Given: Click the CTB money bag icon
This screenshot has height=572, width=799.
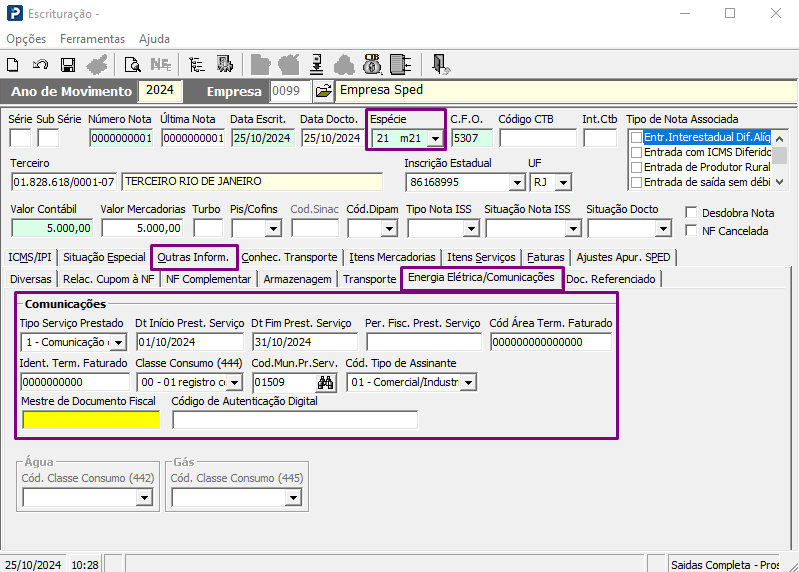Looking at the screenshot, I should click(x=372, y=65).
